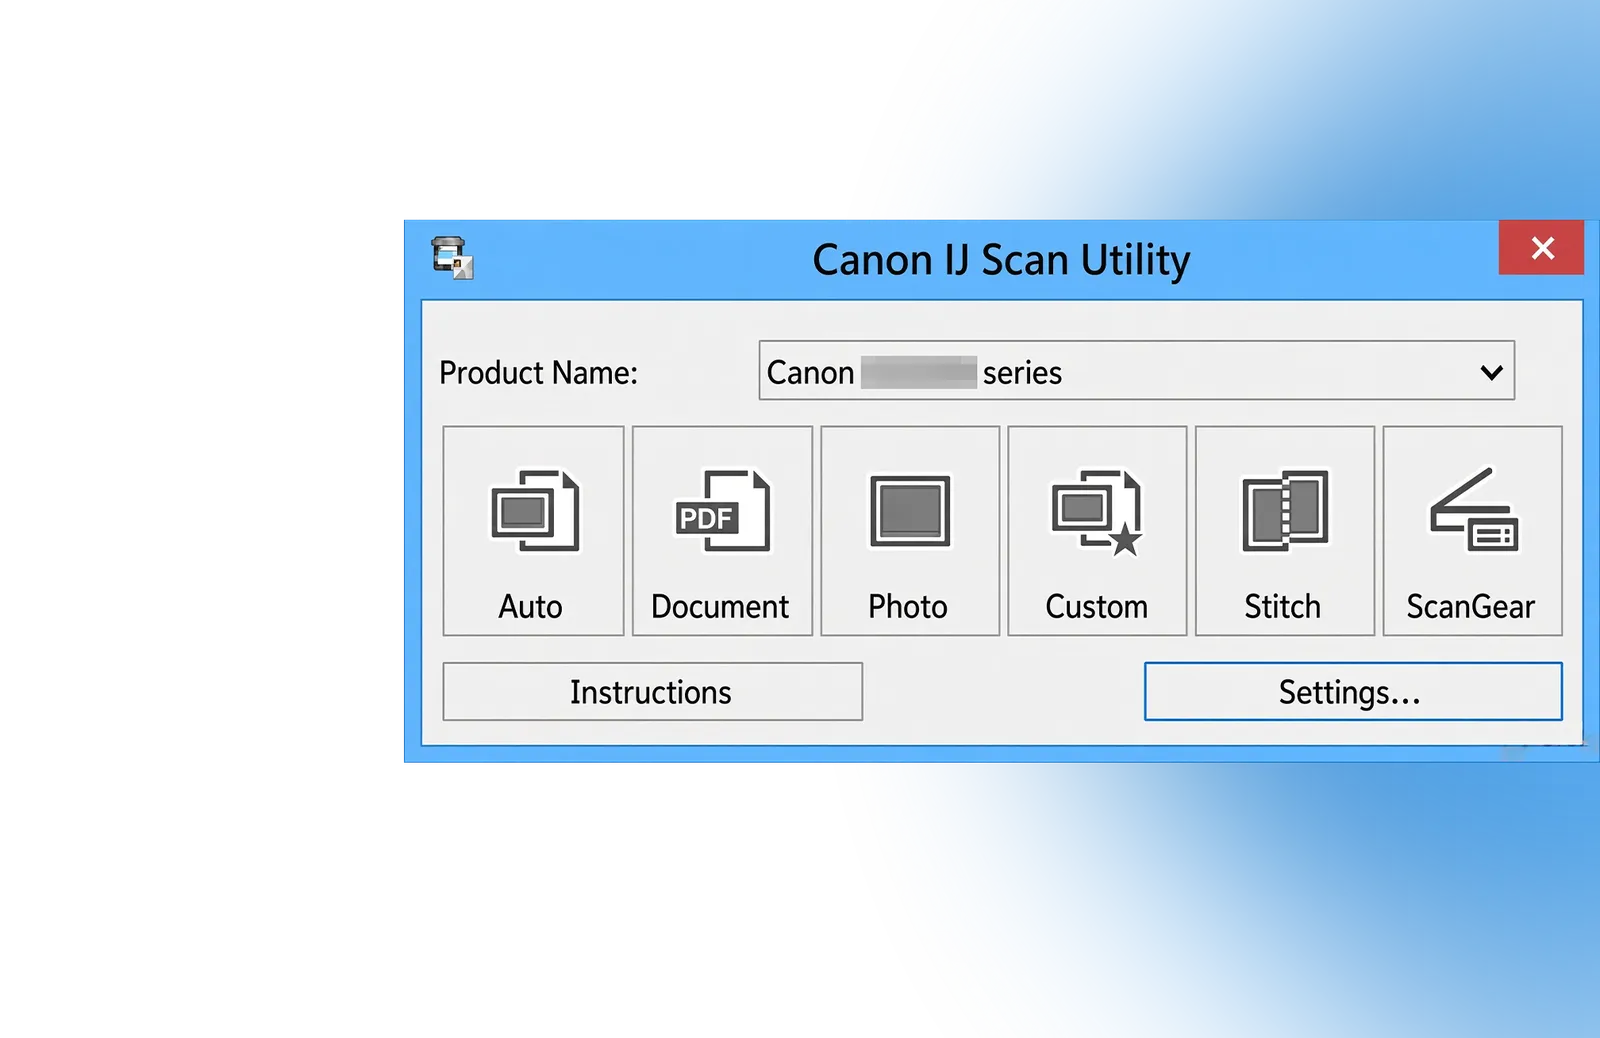Open the Instructions guide
1600x1038 pixels.
click(652, 691)
